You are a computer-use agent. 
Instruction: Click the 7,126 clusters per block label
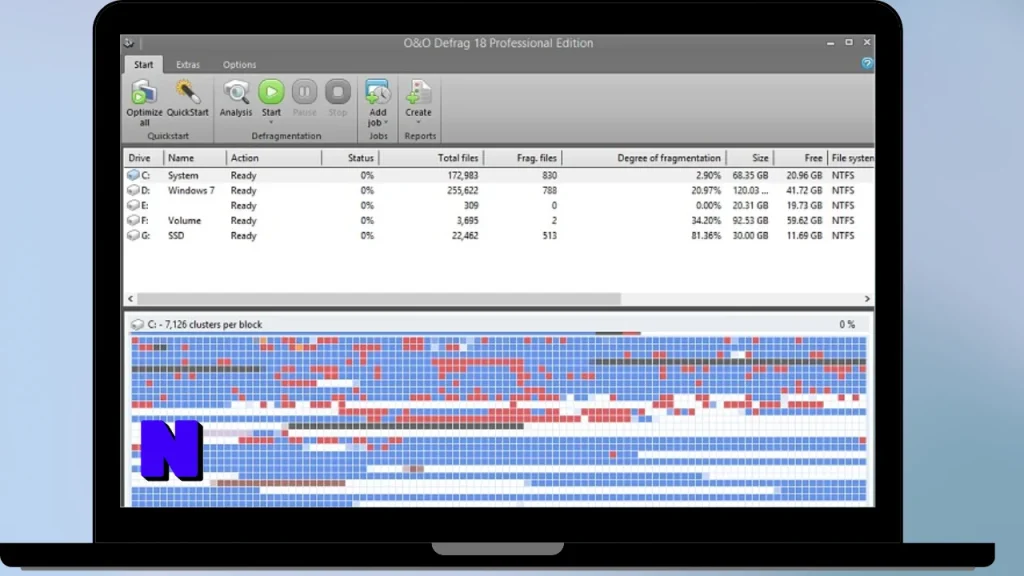[x=204, y=325]
